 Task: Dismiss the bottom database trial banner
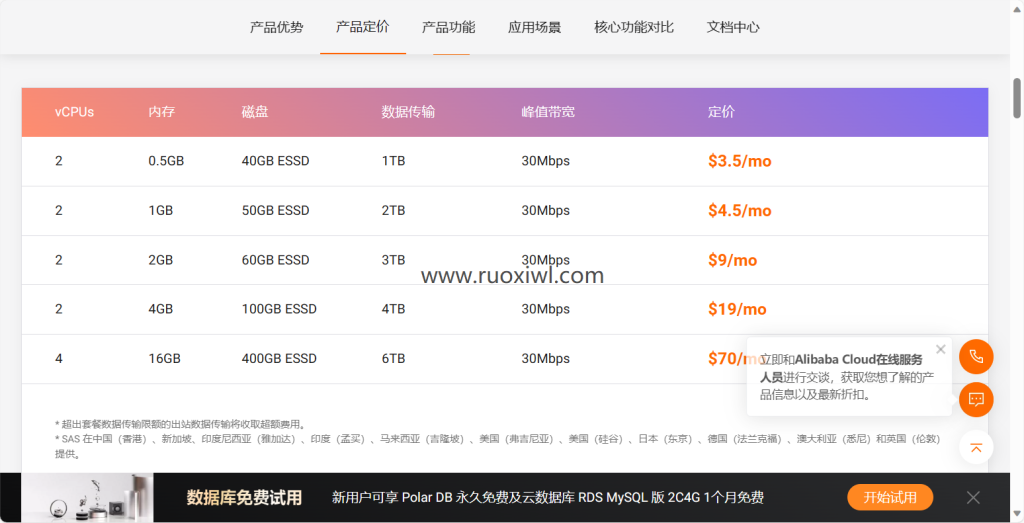click(x=973, y=497)
